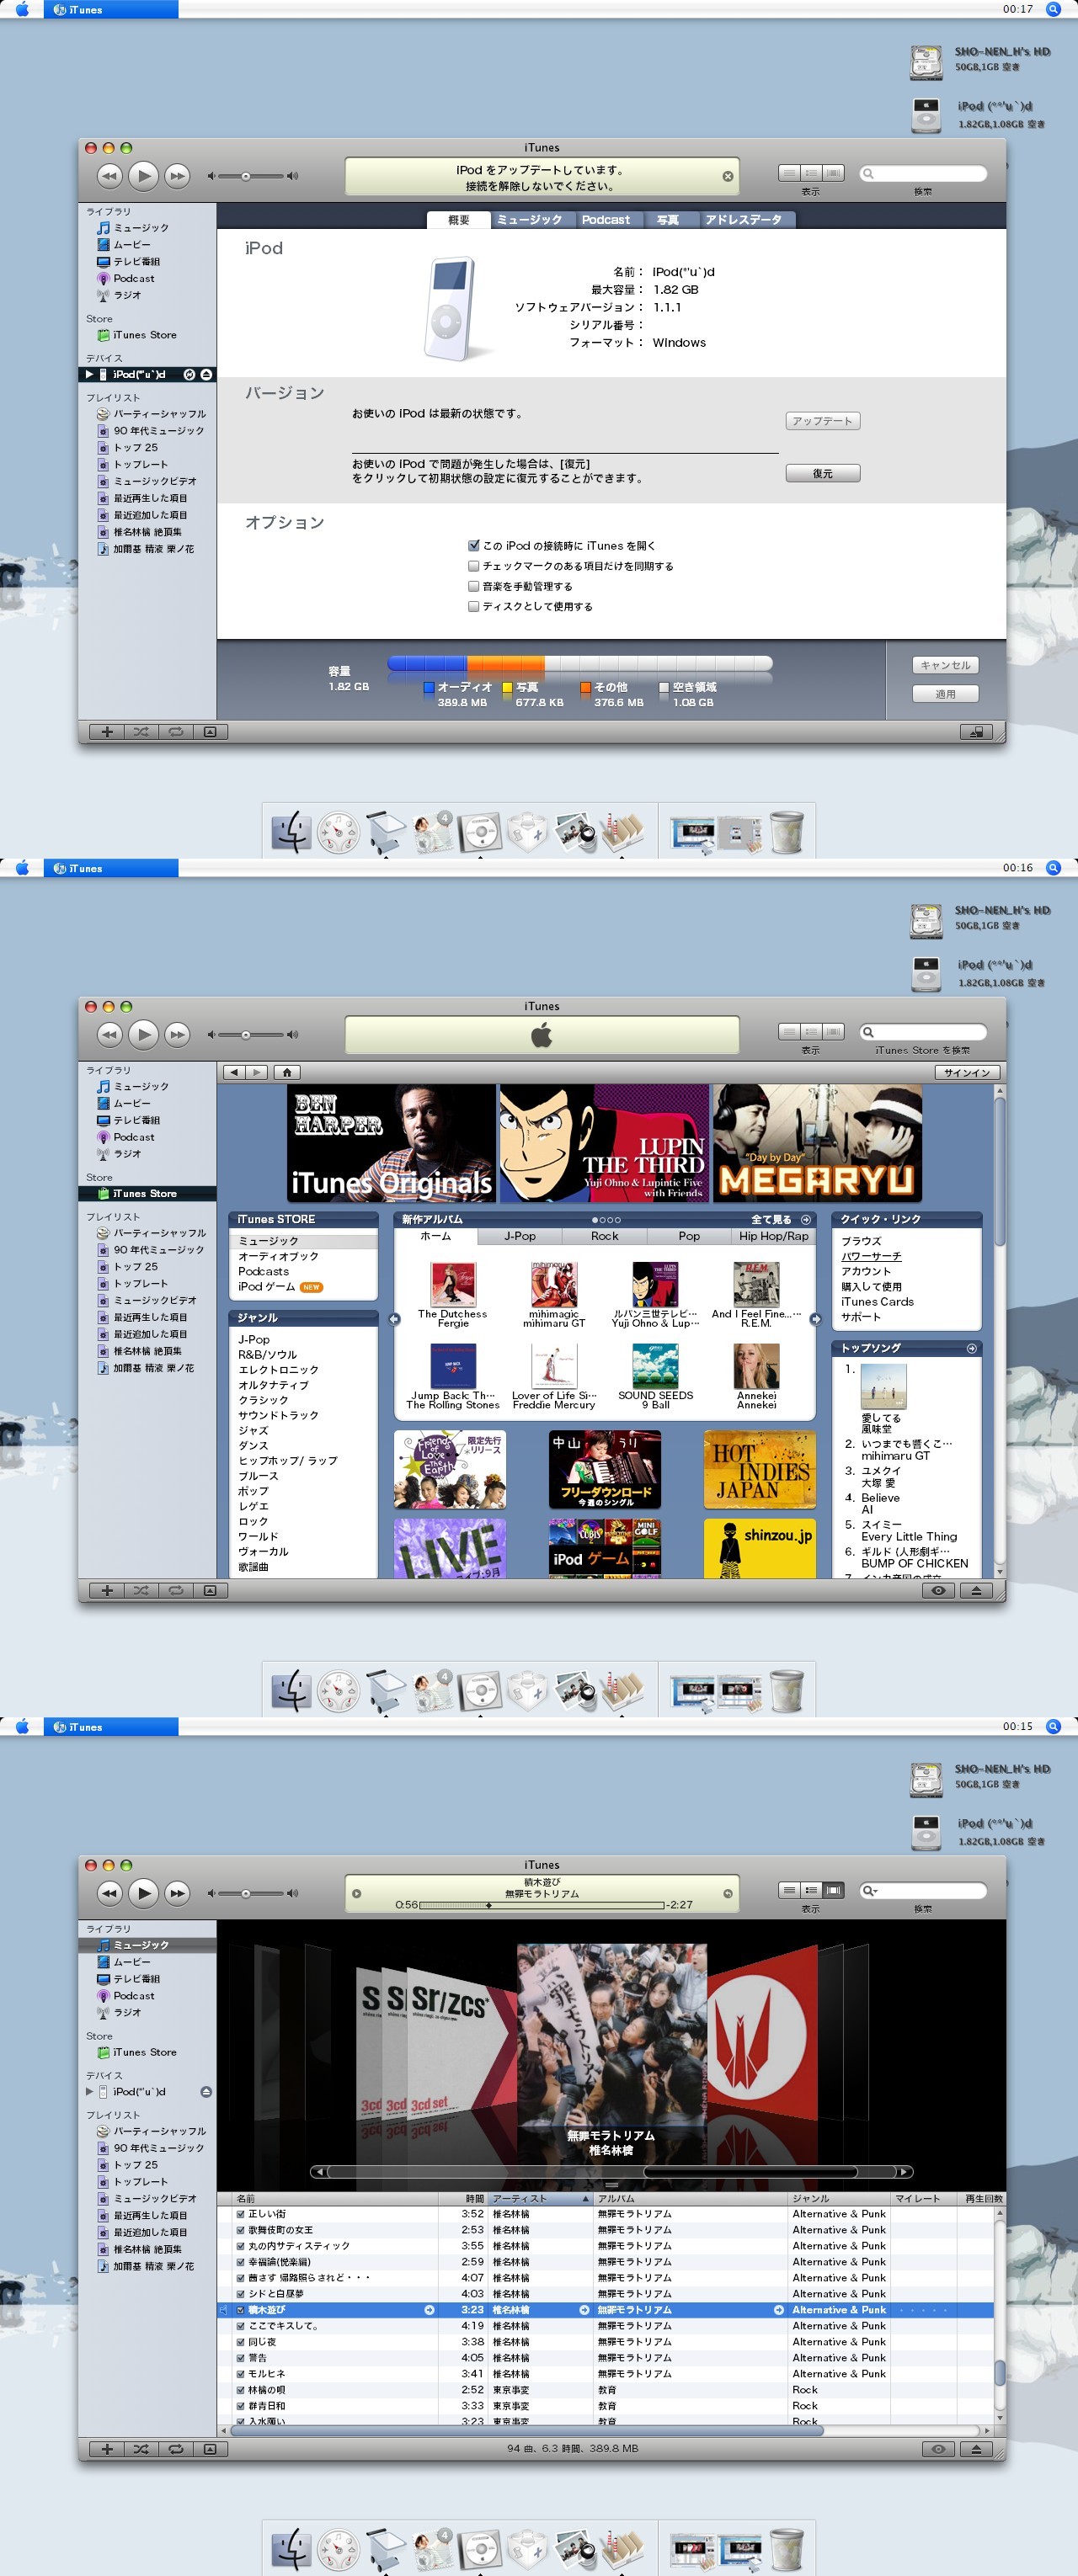Show previous 新作アルバム page arrow
Image resolution: width=1078 pixels, height=2576 pixels.
pyautogui.click(x=394, y=1319)
